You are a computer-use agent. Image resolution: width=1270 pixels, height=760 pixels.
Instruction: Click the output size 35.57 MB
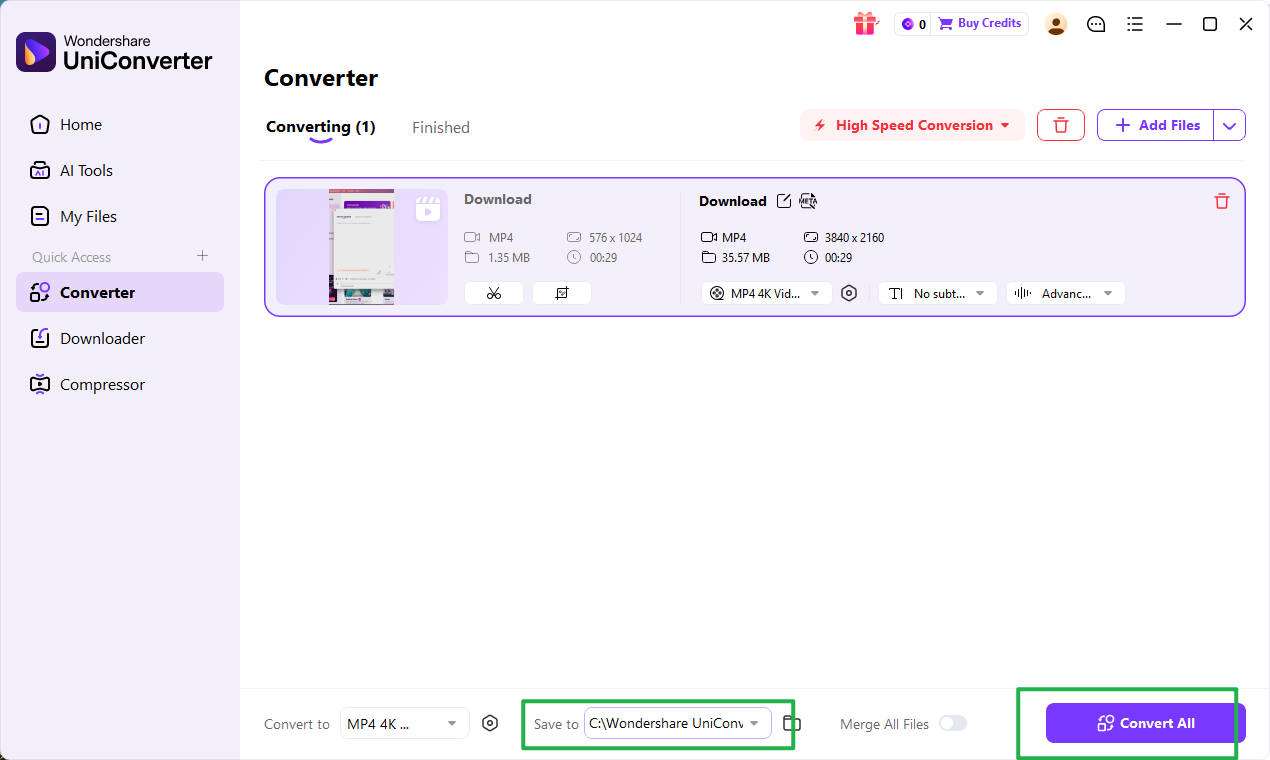(746, 257)
